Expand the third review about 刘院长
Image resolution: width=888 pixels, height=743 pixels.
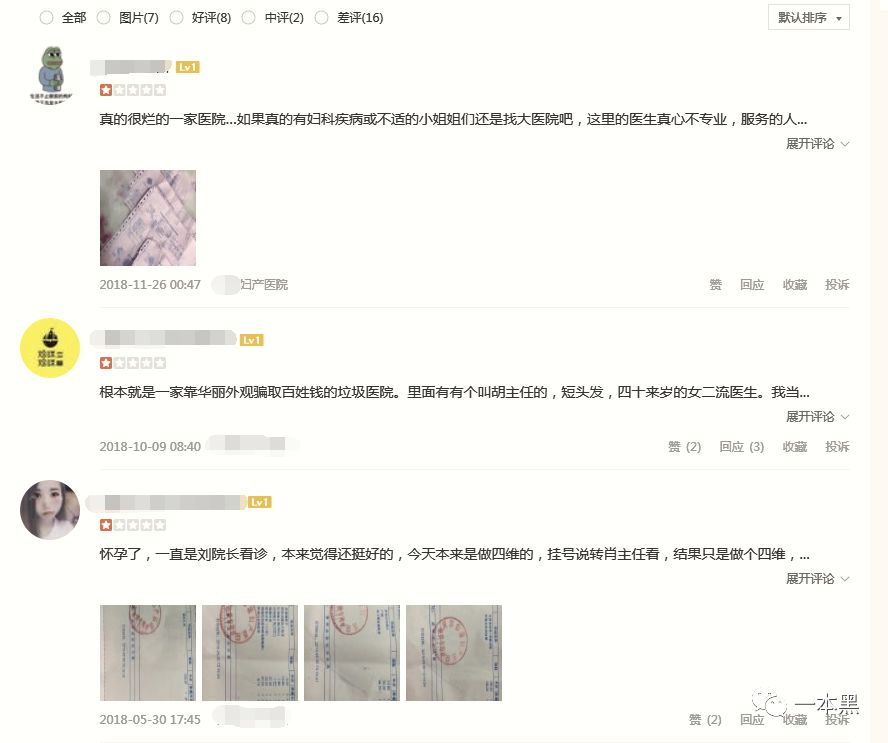point(817,579)
